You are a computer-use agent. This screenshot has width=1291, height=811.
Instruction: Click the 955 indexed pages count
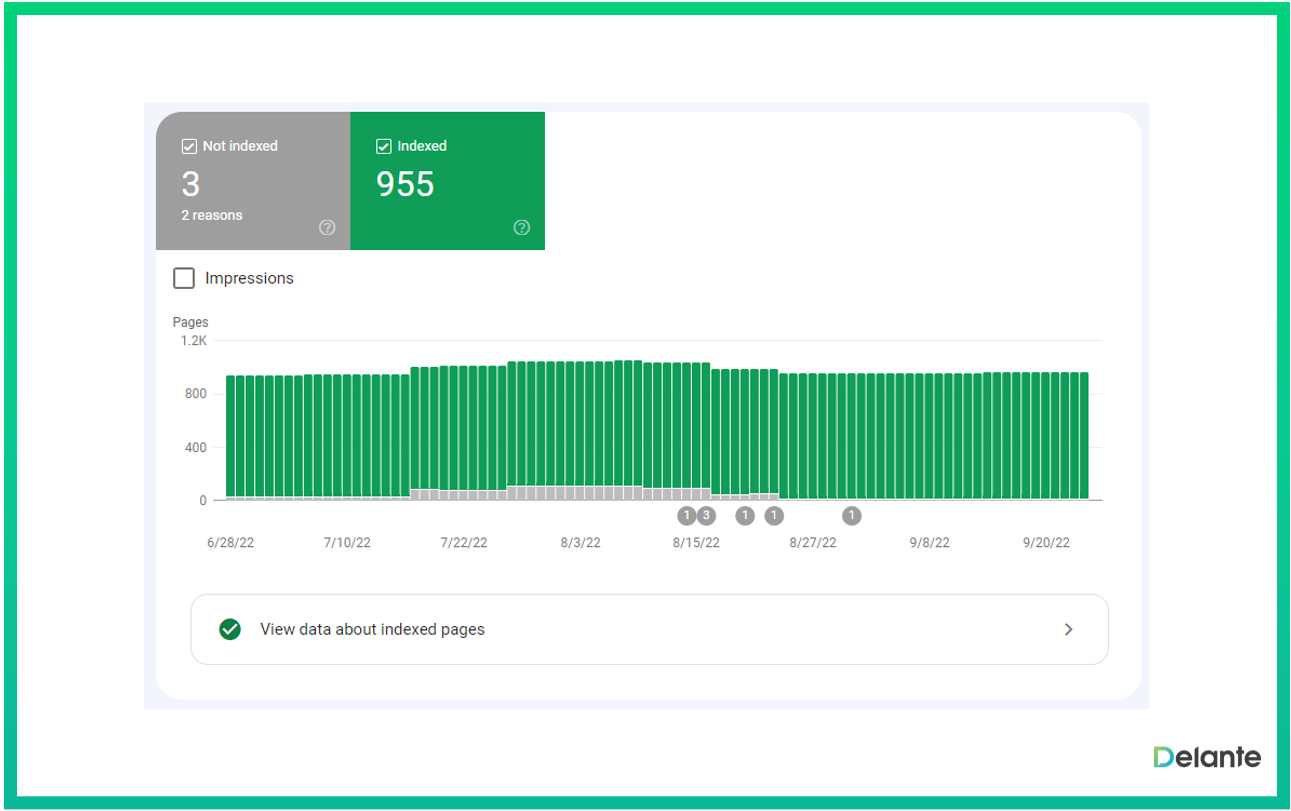point(405,184)
